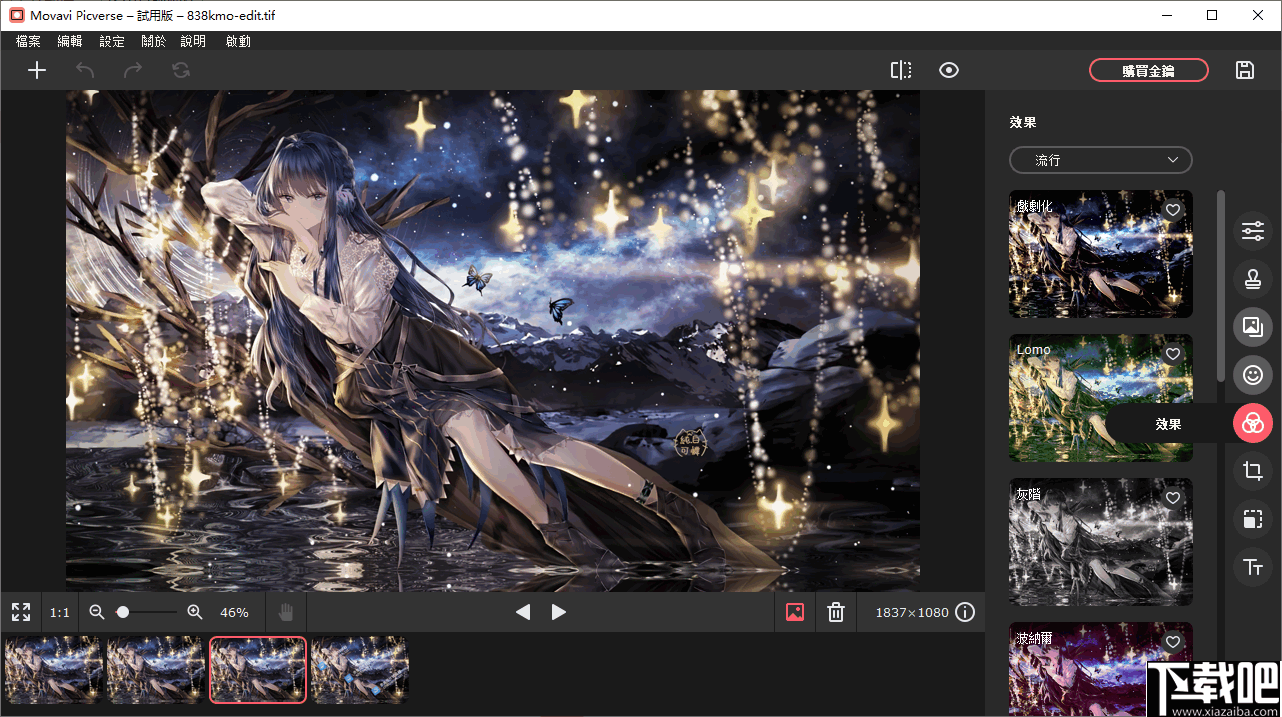Viewport: 1282px width, 717px height.
Task: Open the face retouching smiley tool
Action: point(1253,375)
